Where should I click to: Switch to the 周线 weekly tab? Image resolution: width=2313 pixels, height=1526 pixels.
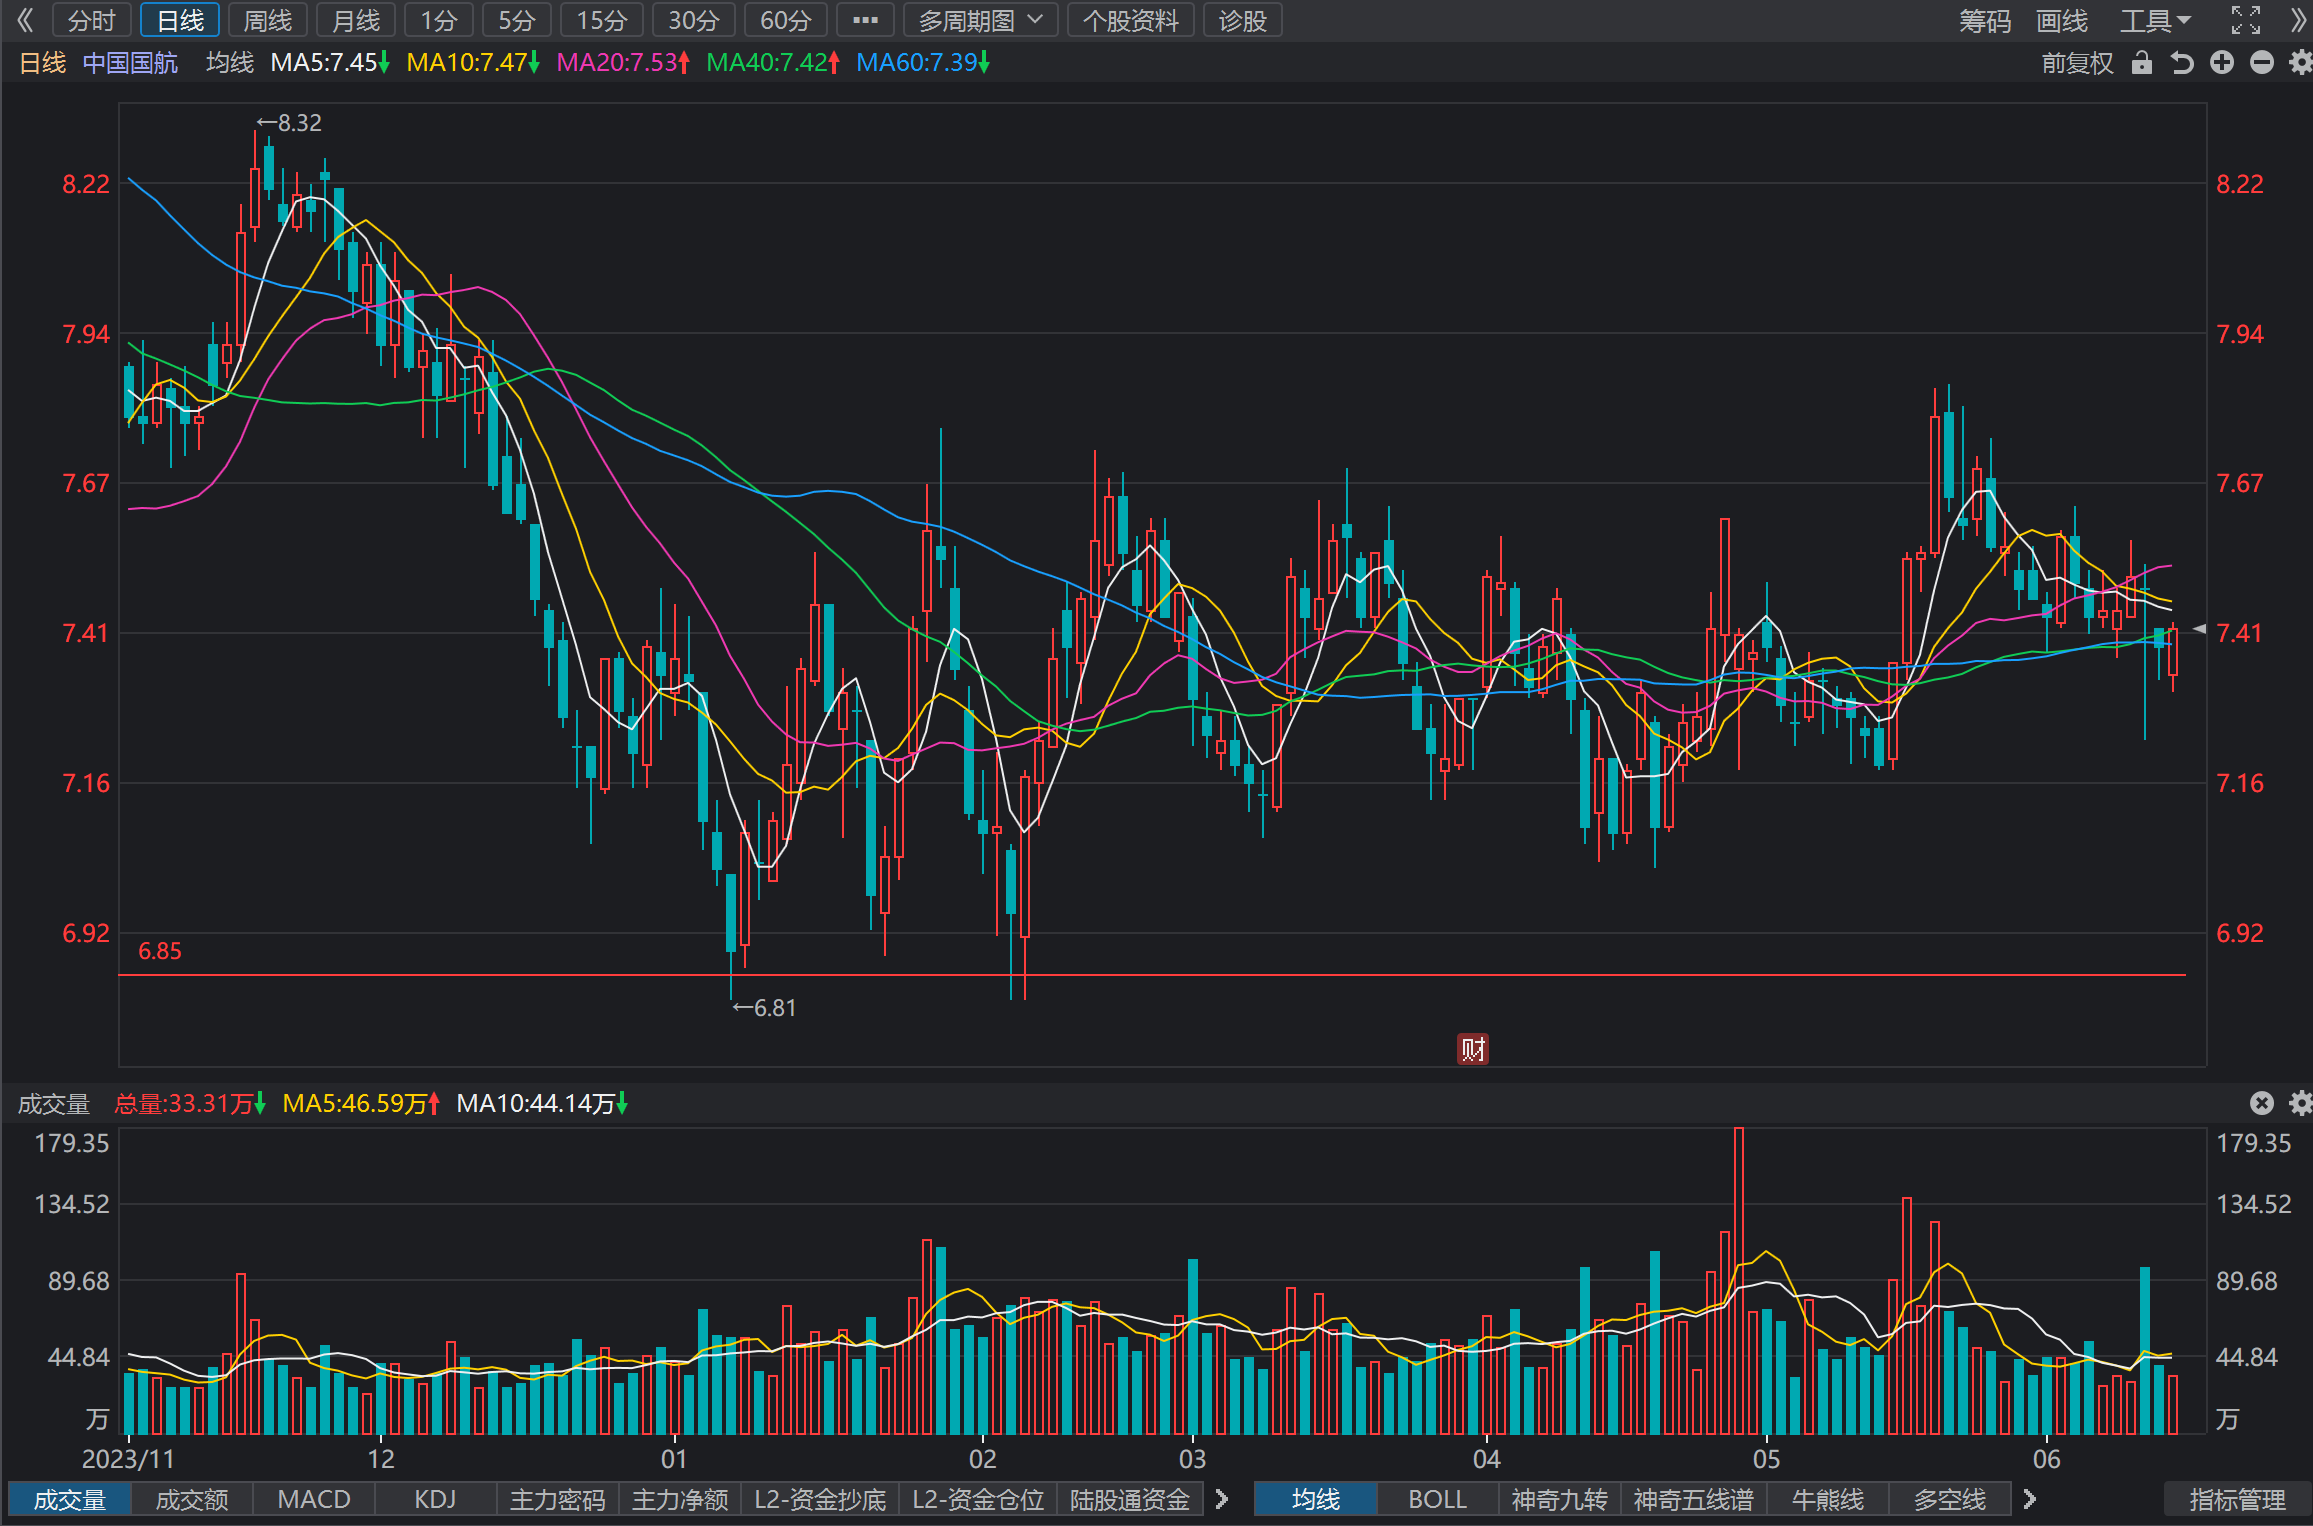[x=268, y=20]
